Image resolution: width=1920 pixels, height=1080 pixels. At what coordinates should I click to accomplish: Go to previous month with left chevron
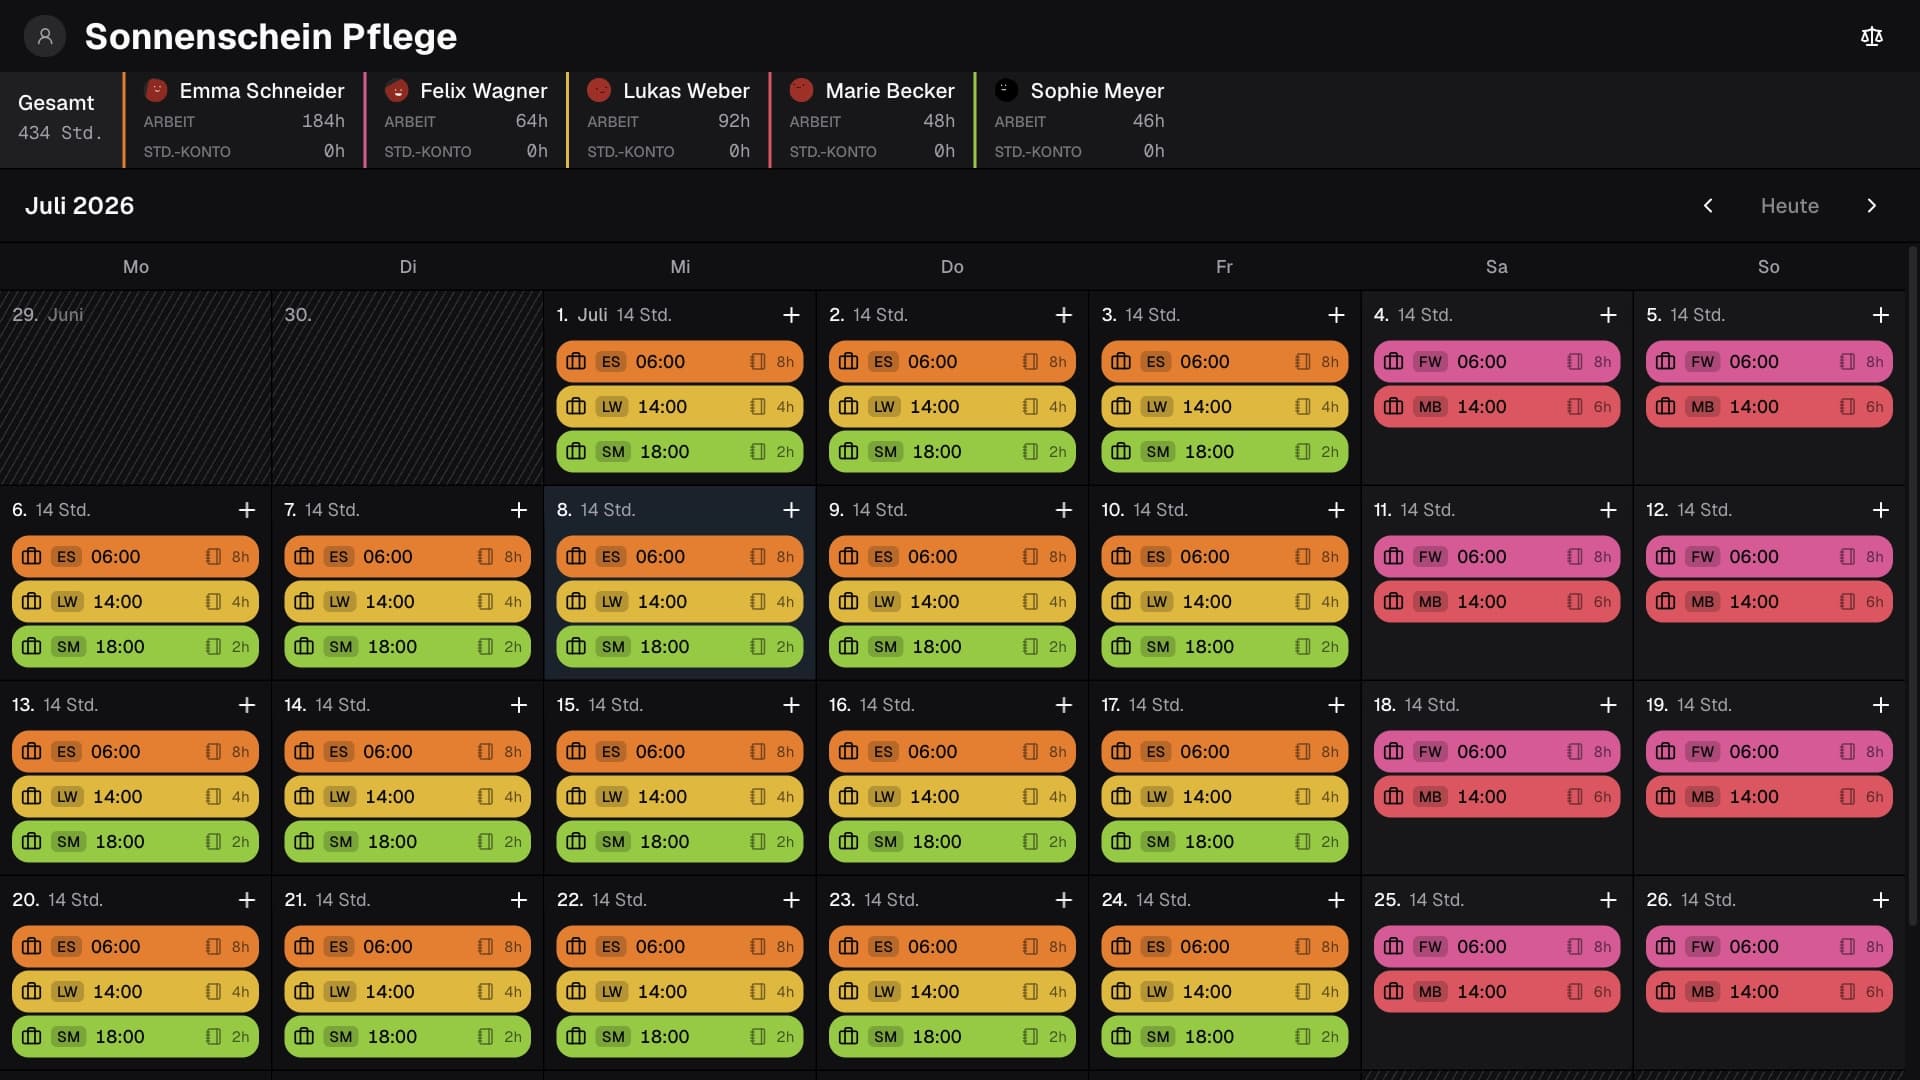[x=1708, y=206]
